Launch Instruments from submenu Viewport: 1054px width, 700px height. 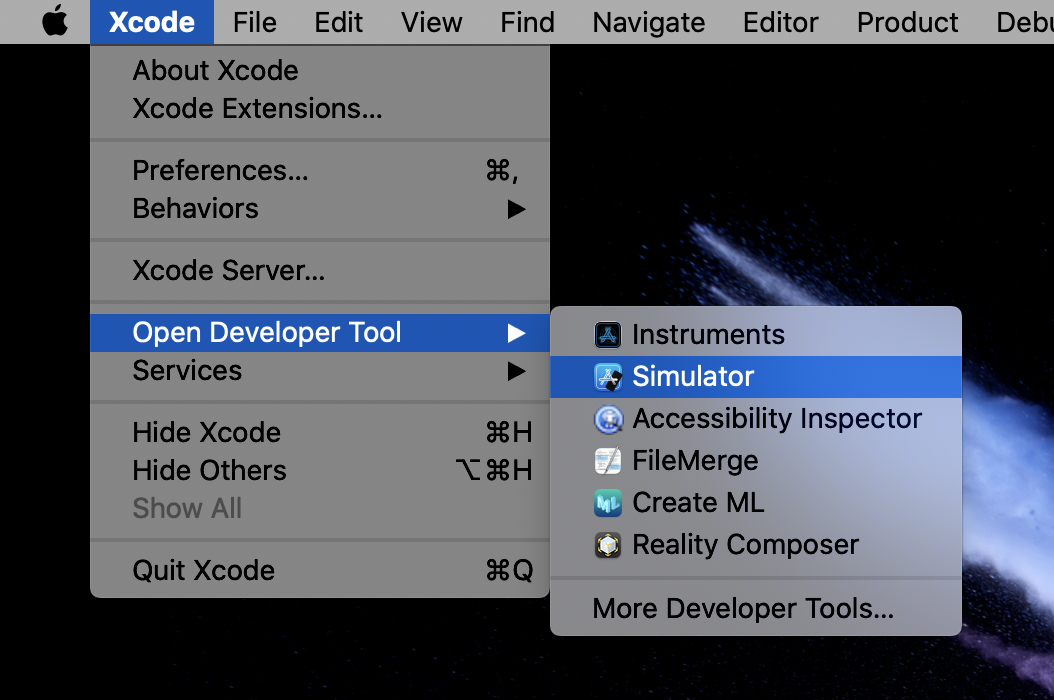coord(756,334)
